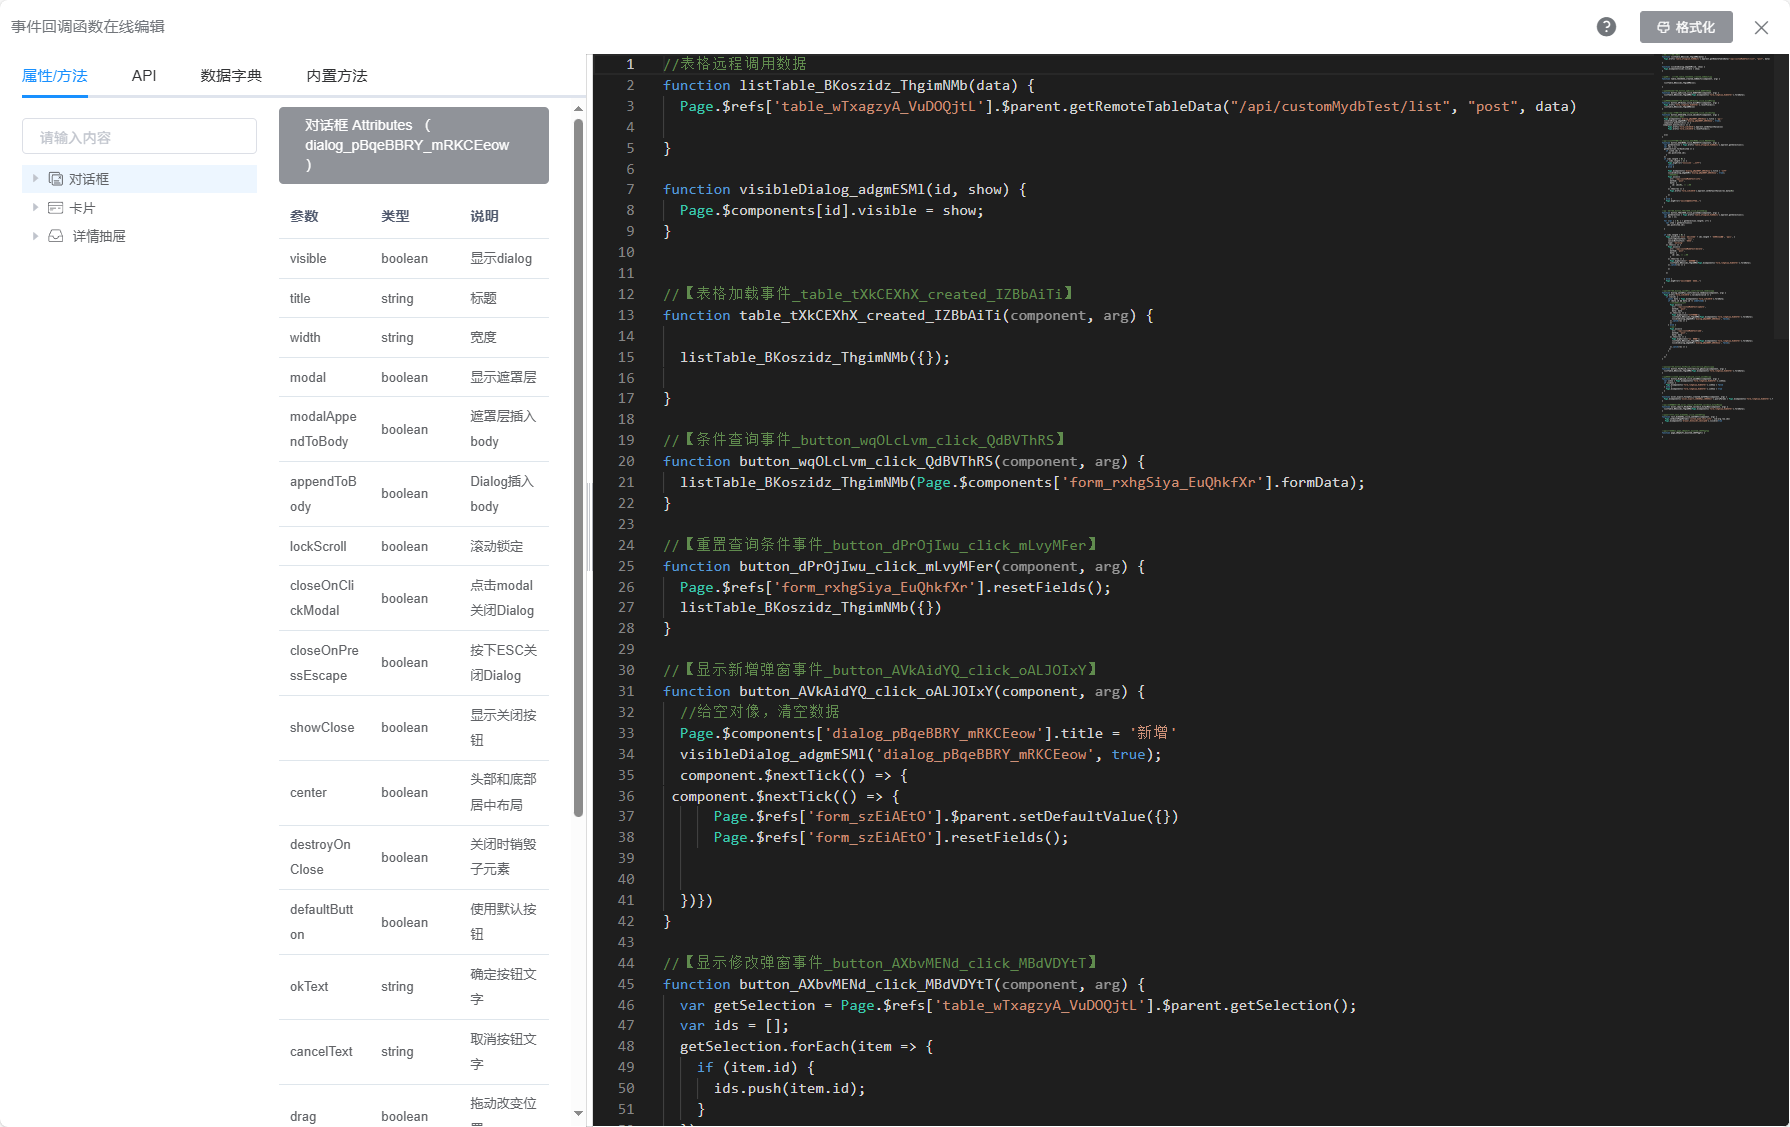
Task: Click comment '//表格远程调用数据' on line 1
Action: tap(735, 64)
